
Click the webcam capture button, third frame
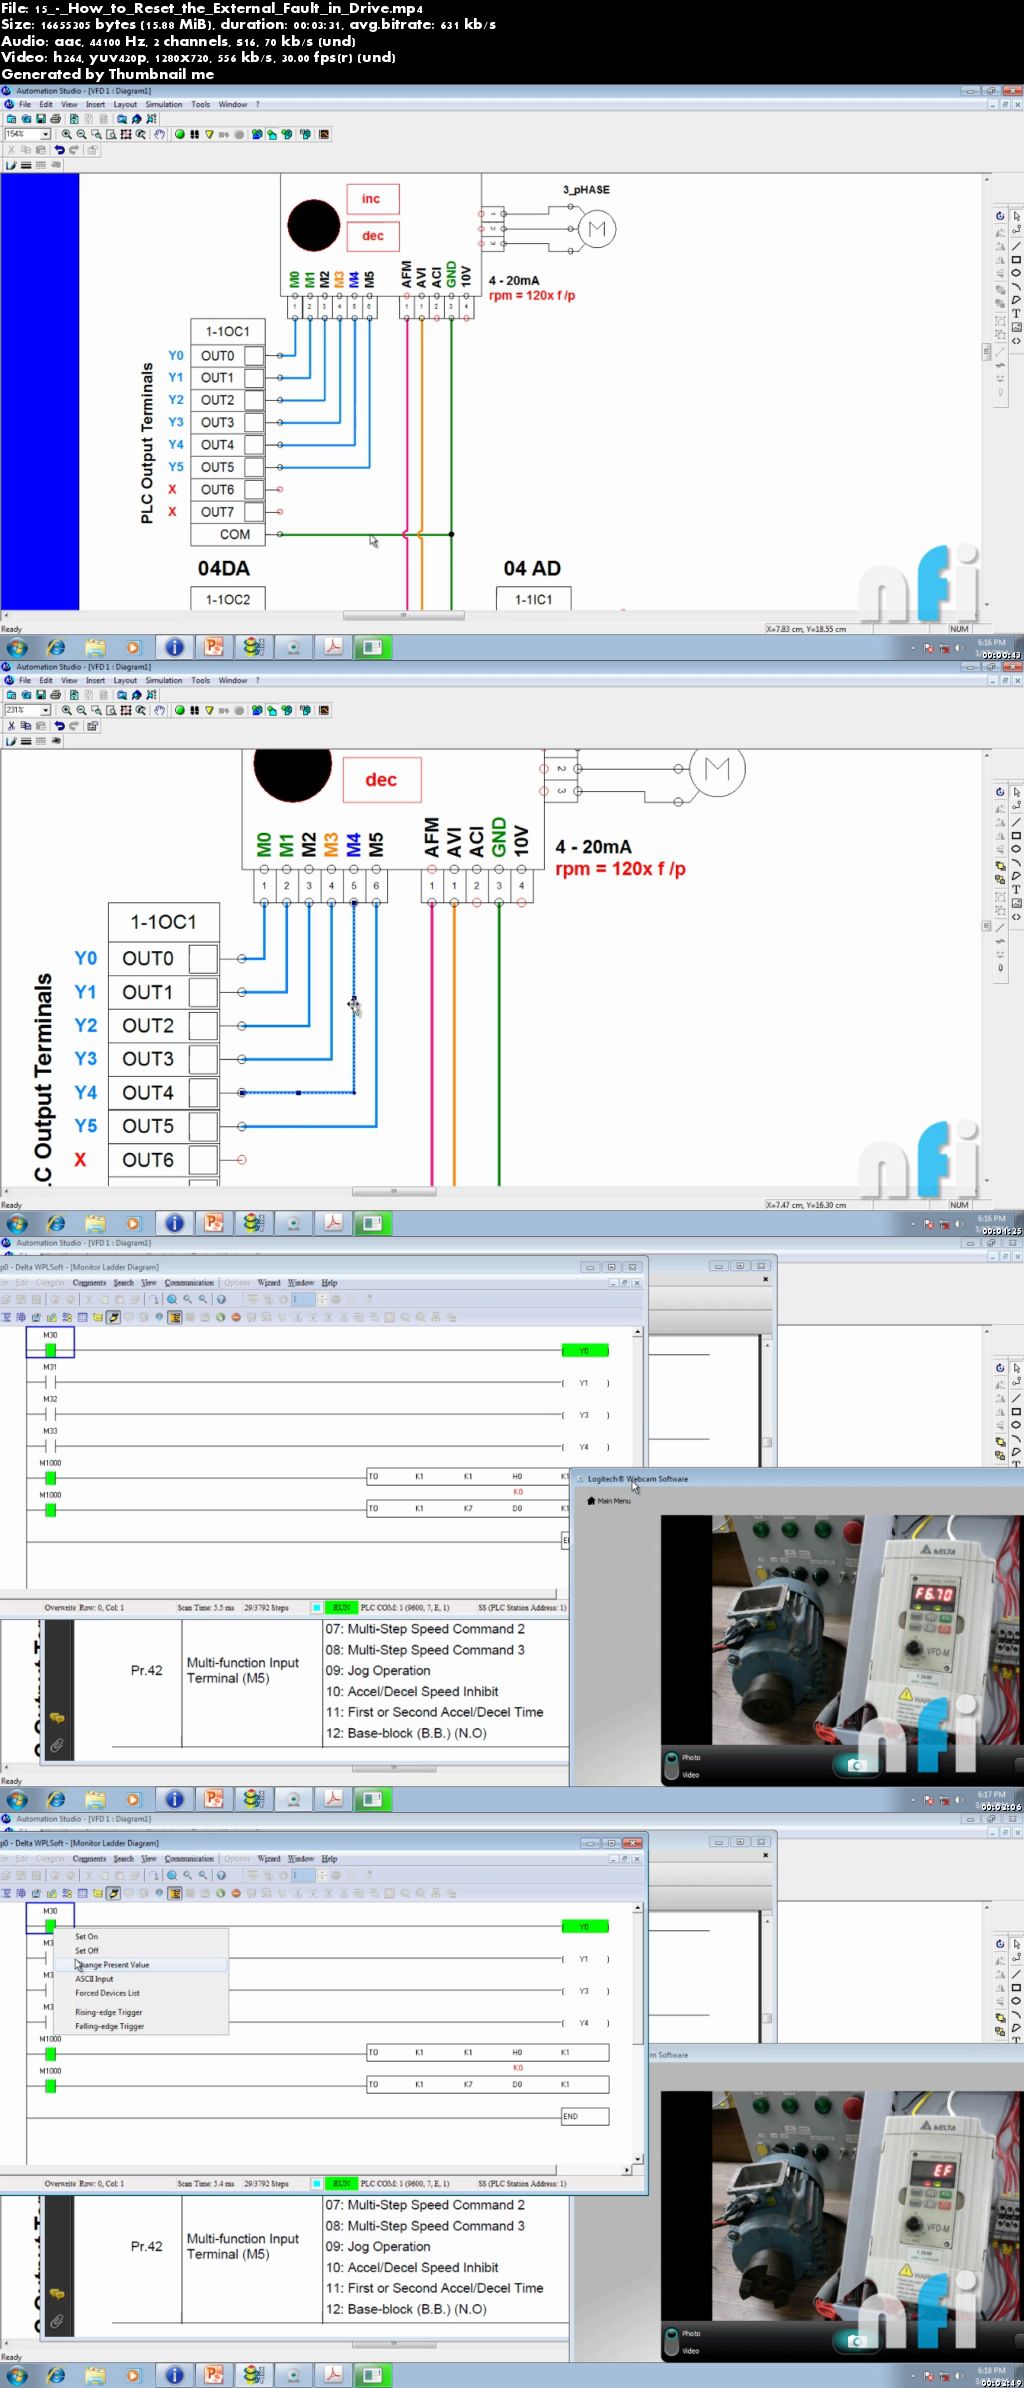click(856, 1765)
